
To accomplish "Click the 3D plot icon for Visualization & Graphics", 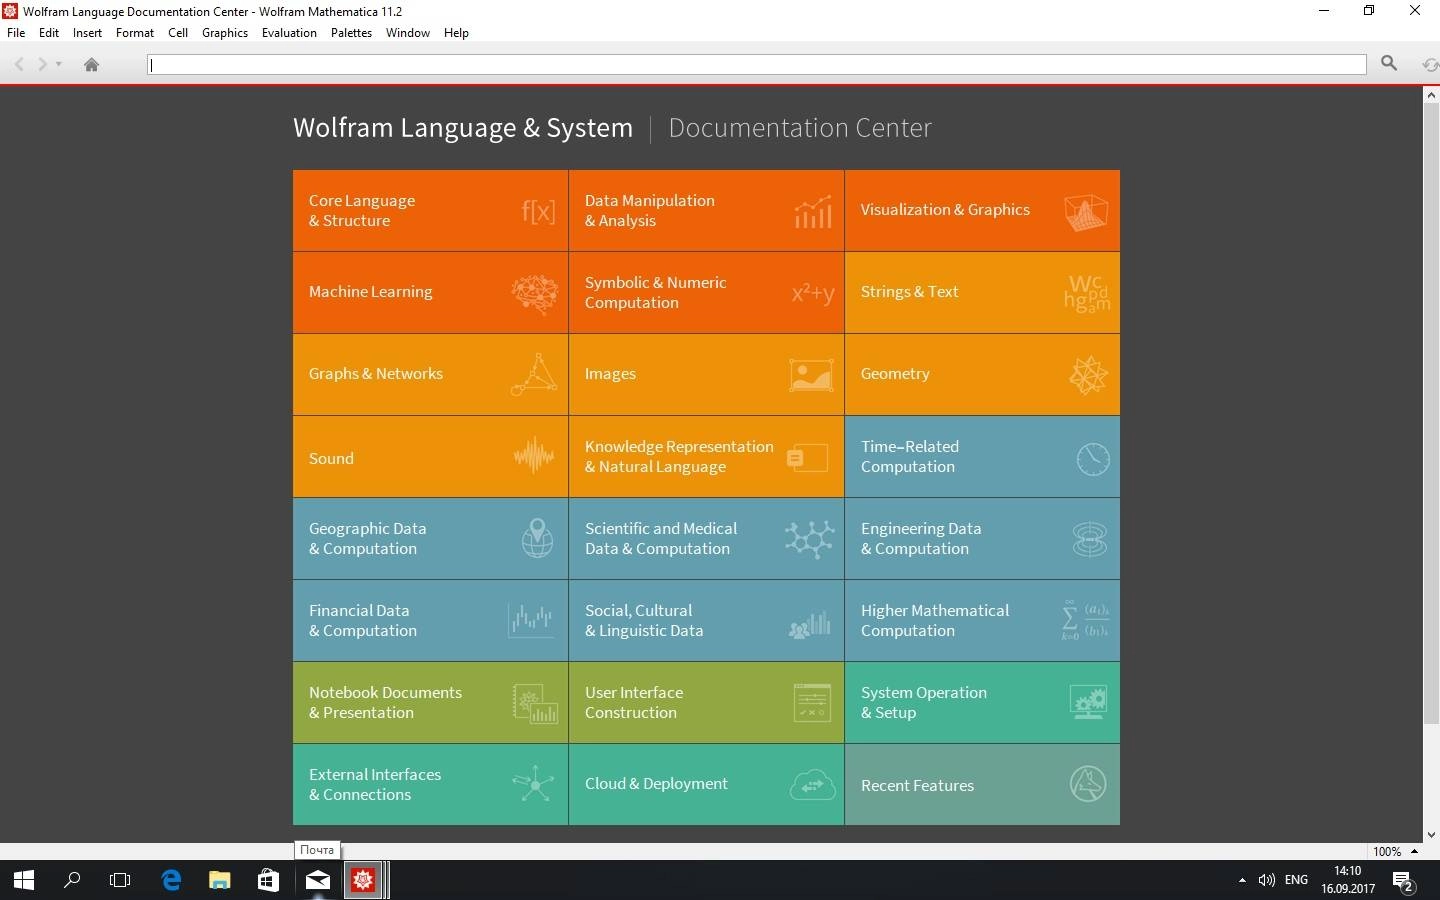I will [x=1086, y=211].
